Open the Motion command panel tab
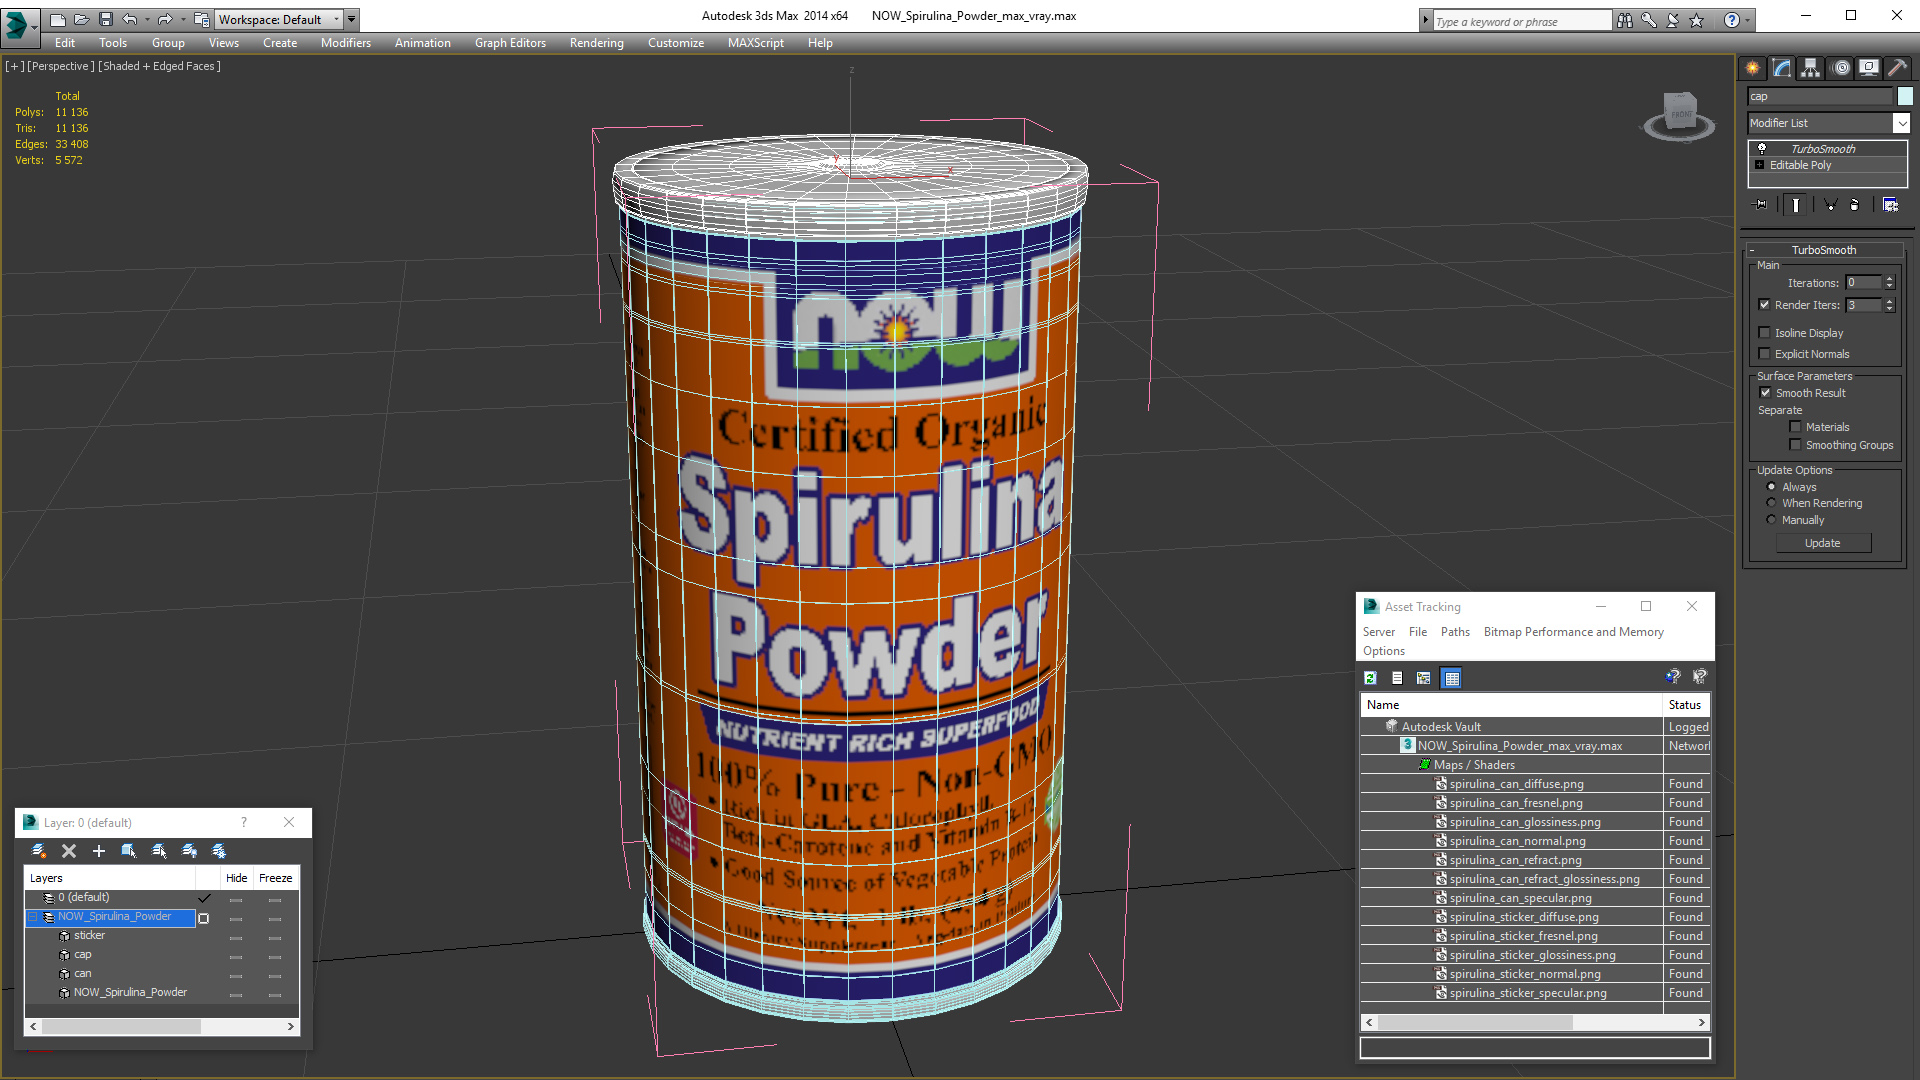The image size is (1920, 1080). (x=1841, y=68)
